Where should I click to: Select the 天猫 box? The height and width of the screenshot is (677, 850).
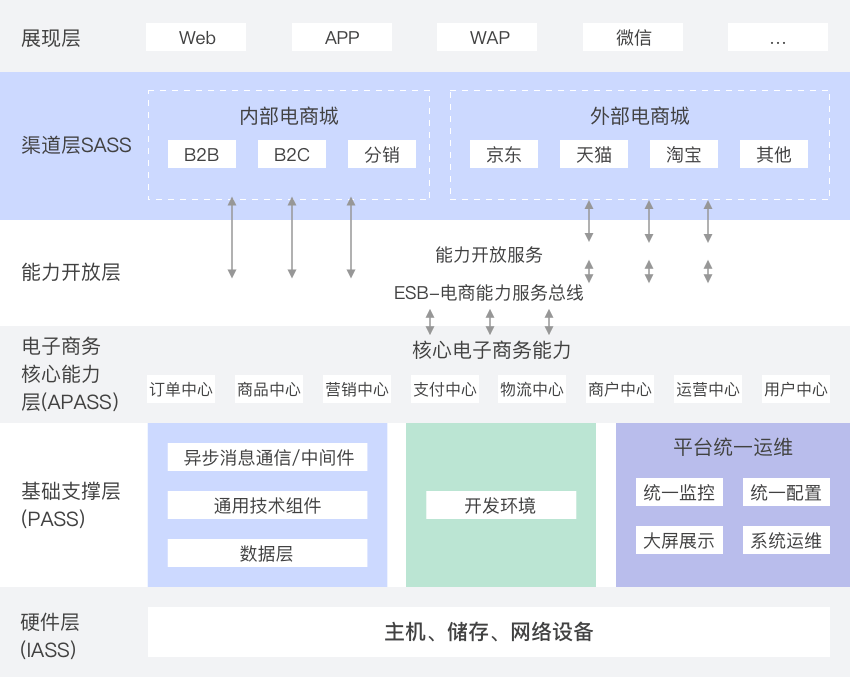[594, 154]
